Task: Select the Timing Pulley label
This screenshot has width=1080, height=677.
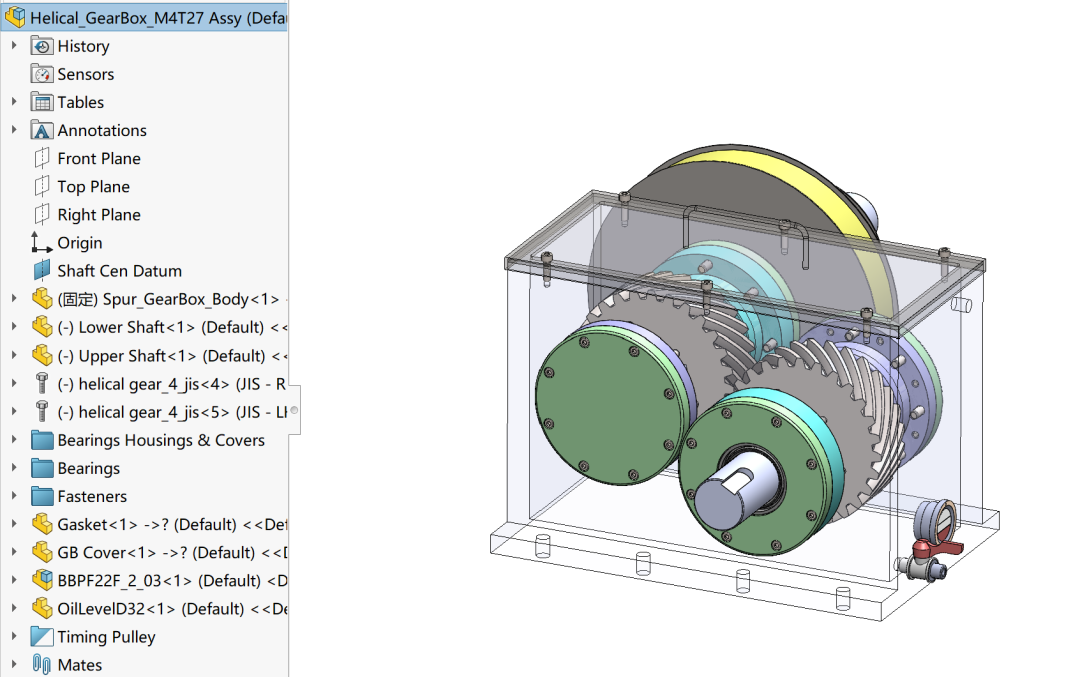Action: 107,637
